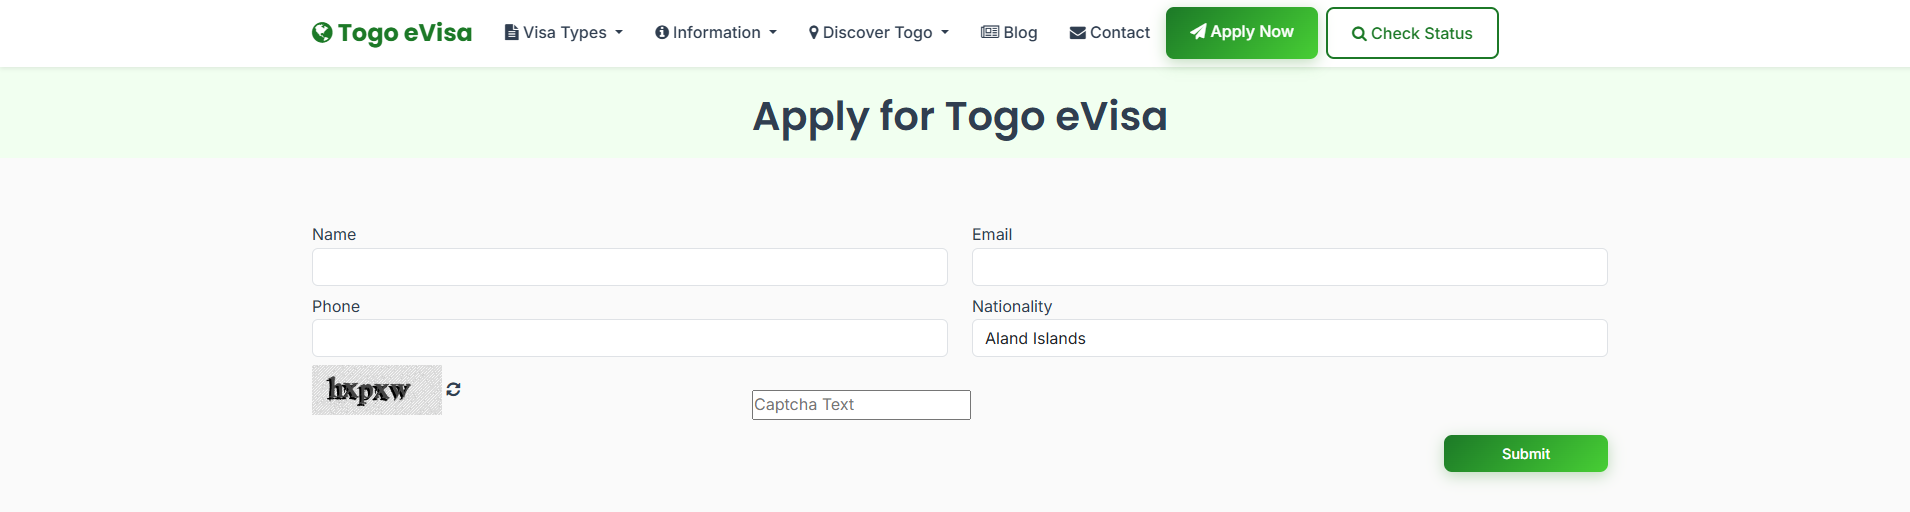Submit the eVisa application form
The width and height of the screenshot is (1910, 512).
(1526, 454)
